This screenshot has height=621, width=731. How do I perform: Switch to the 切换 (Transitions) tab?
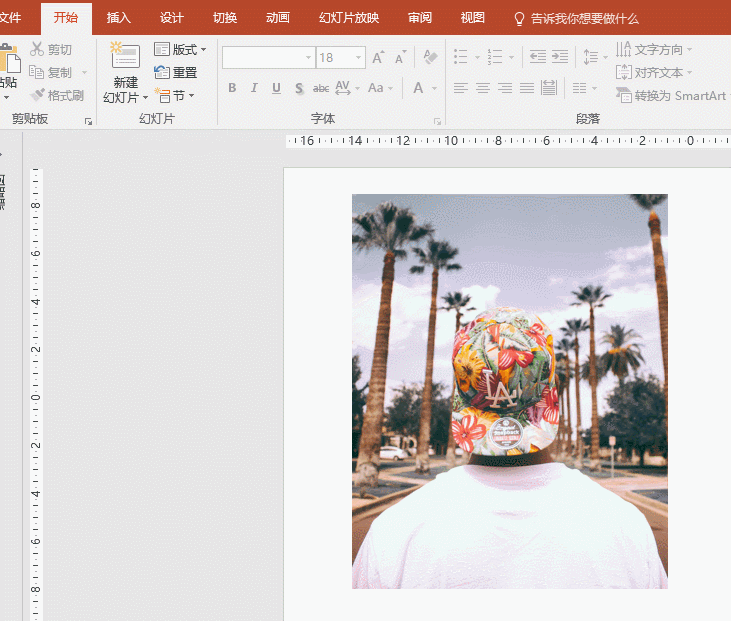[225, 18]
